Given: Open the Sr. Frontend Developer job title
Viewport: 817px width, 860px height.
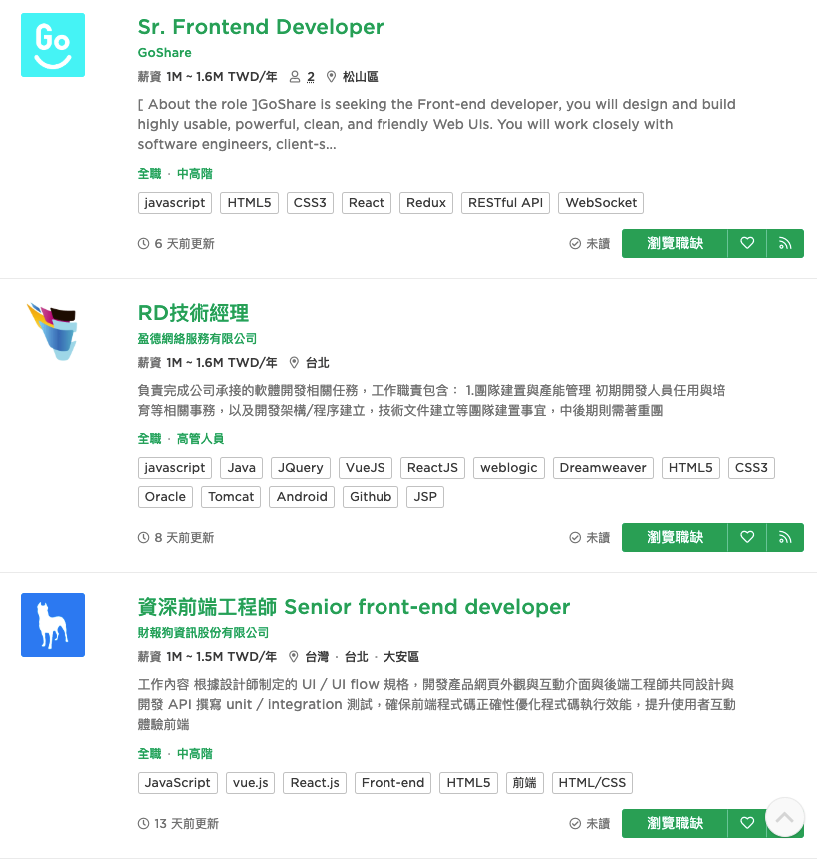Looking at the screenshot, I should (260, 27).
